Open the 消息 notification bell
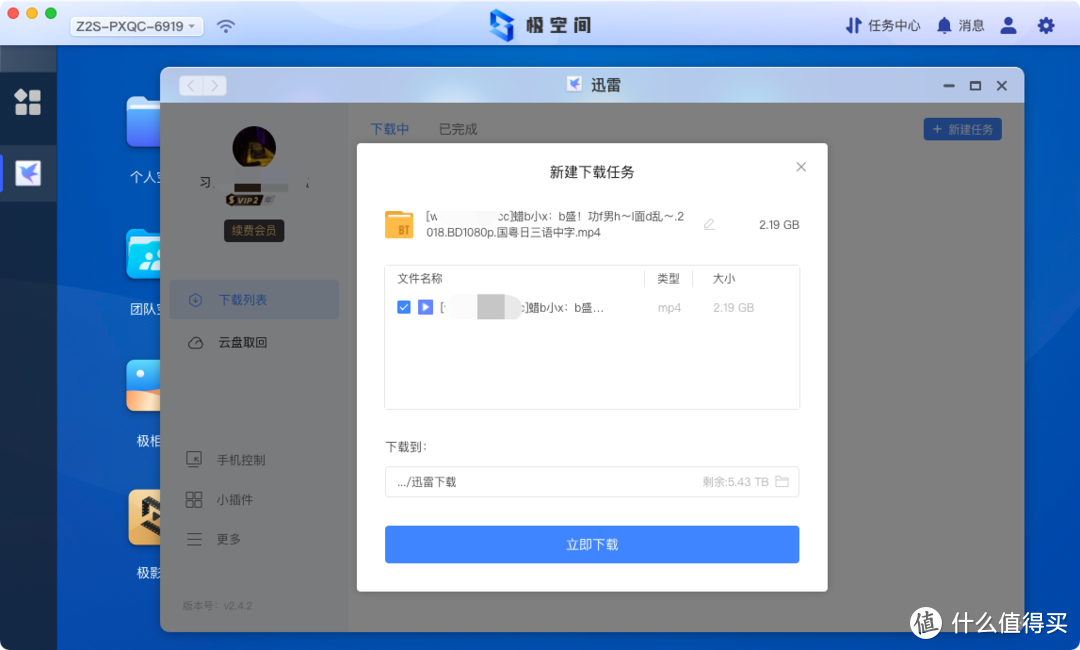The height and width of the screenshot is (650, 1080). (x=960, y=25)
